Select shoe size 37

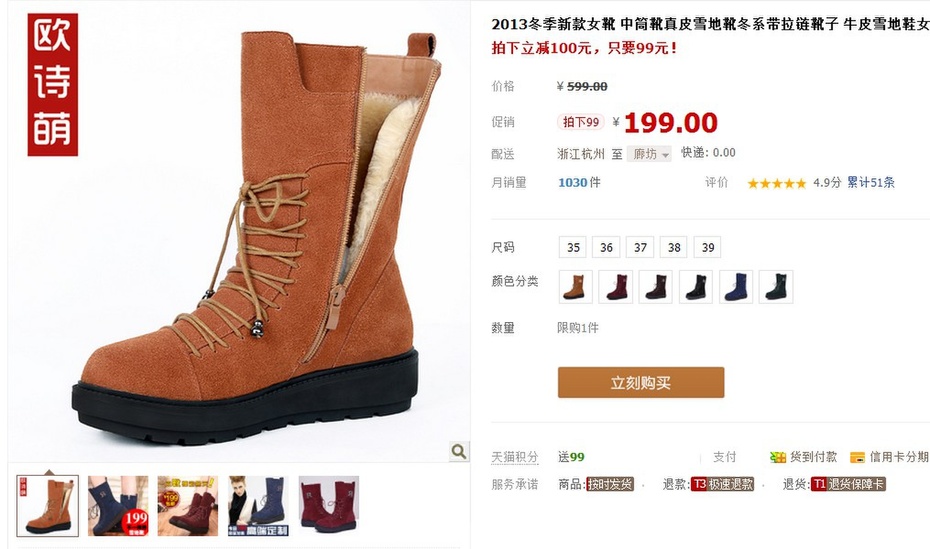coord(640,247)
